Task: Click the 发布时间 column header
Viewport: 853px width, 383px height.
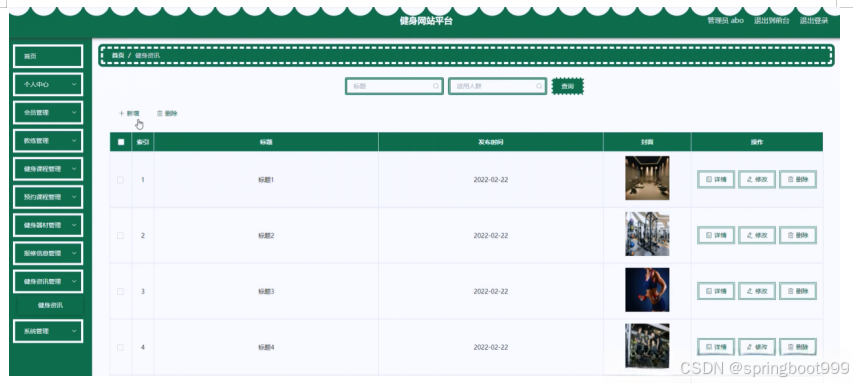Action: tap(491, 142)
